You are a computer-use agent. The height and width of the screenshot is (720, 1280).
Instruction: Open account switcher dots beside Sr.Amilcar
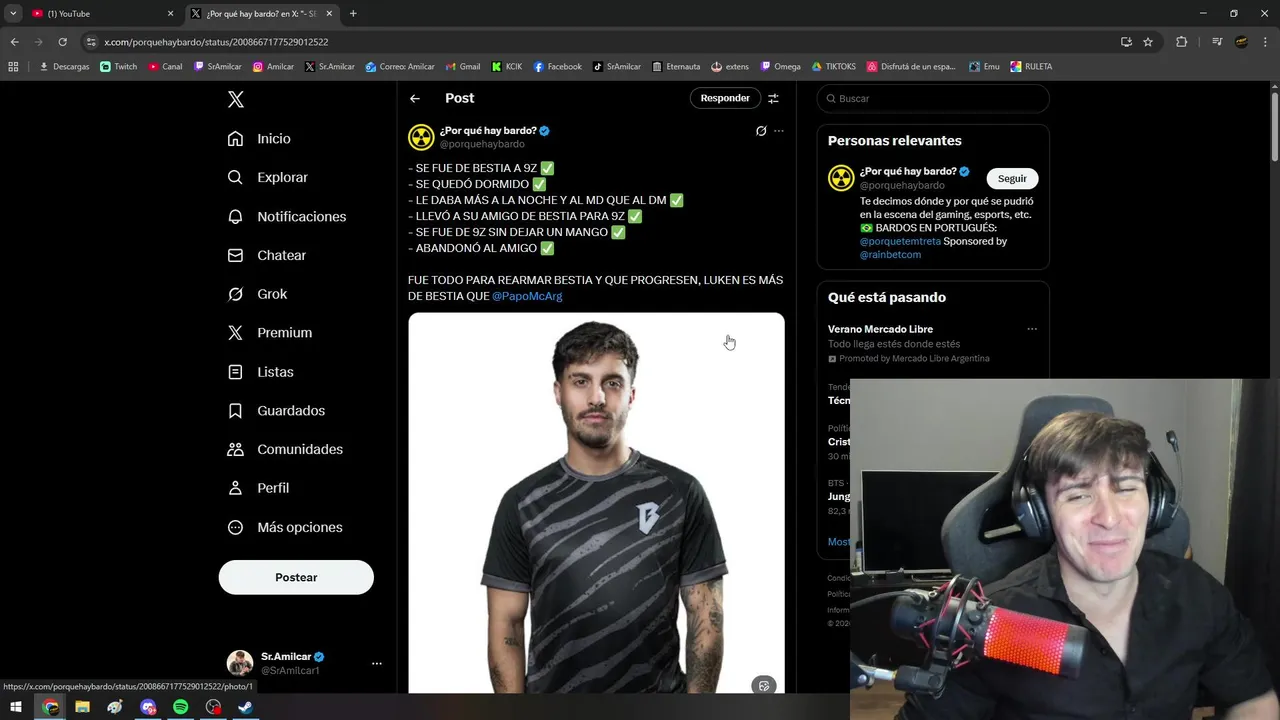tap(377, 663)
